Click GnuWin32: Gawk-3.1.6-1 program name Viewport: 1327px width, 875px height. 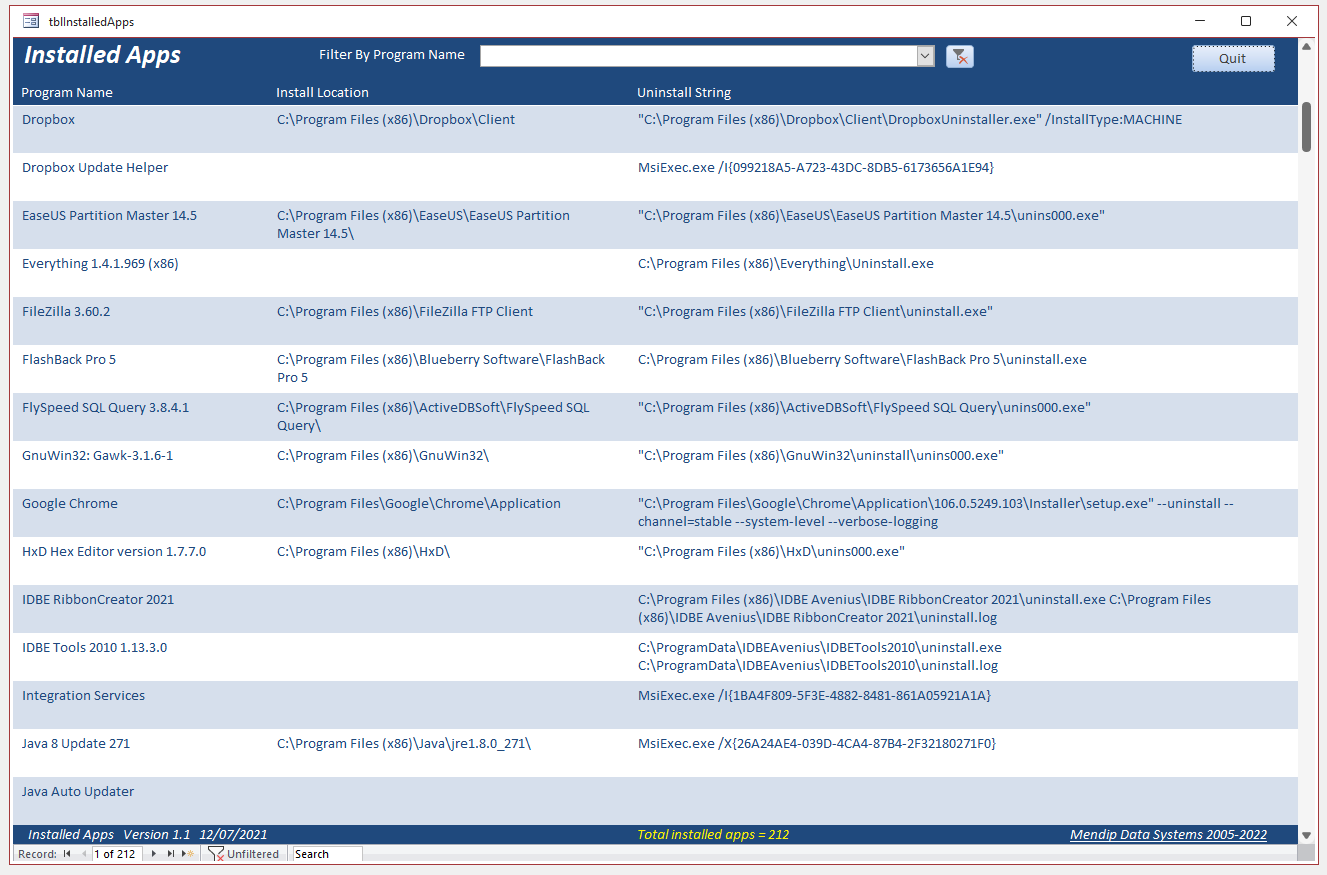pos(98,455)
